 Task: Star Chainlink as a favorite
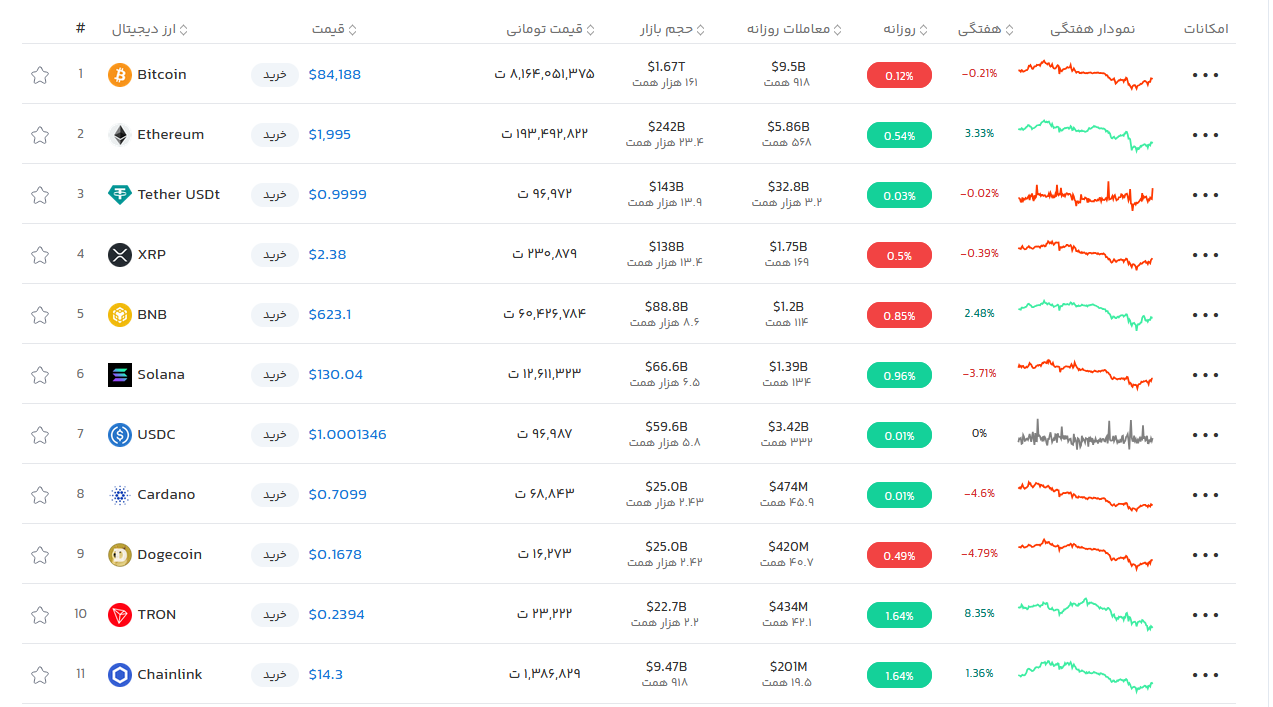tap(39, 675)
